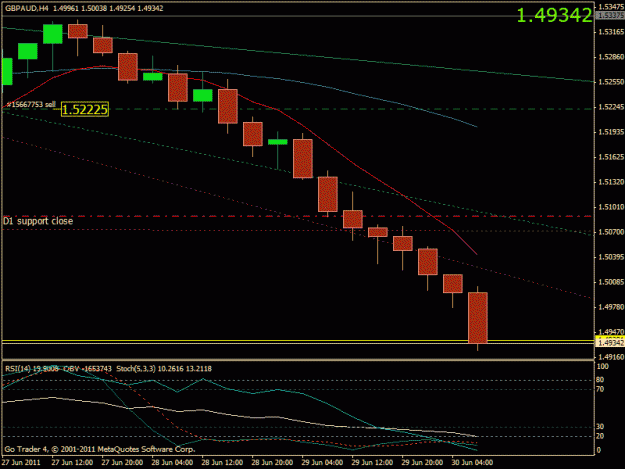
Task: Click the 27 Jun 12:00 time label
Action: coord(72,463)
